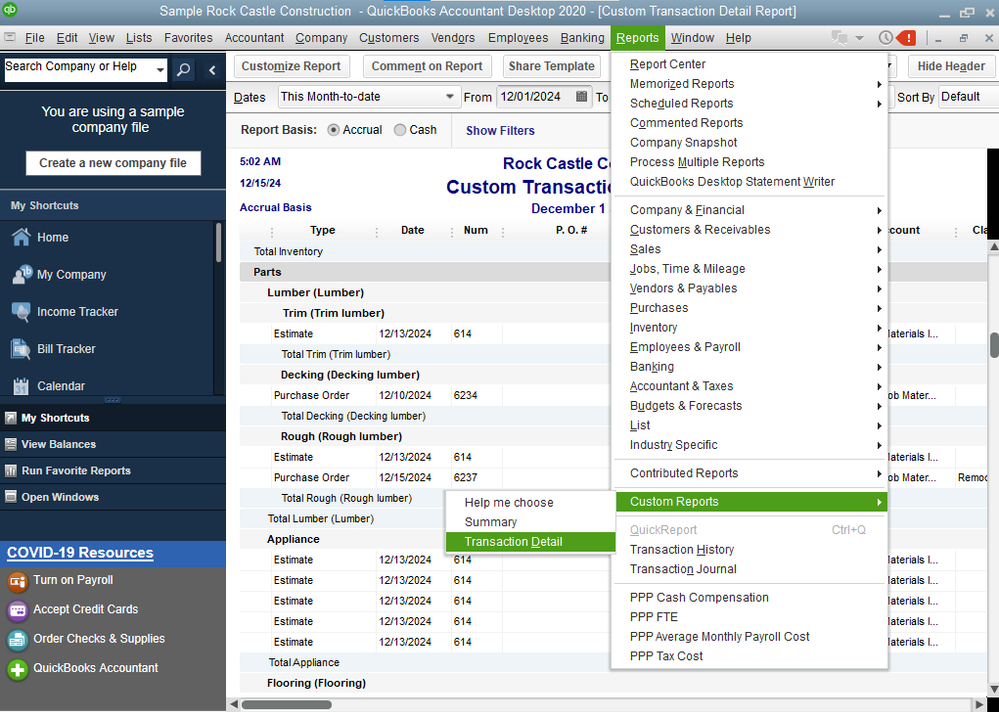Click the search magnifier icon
Viewport: 999px width, 712px height.
coord(183,70)
